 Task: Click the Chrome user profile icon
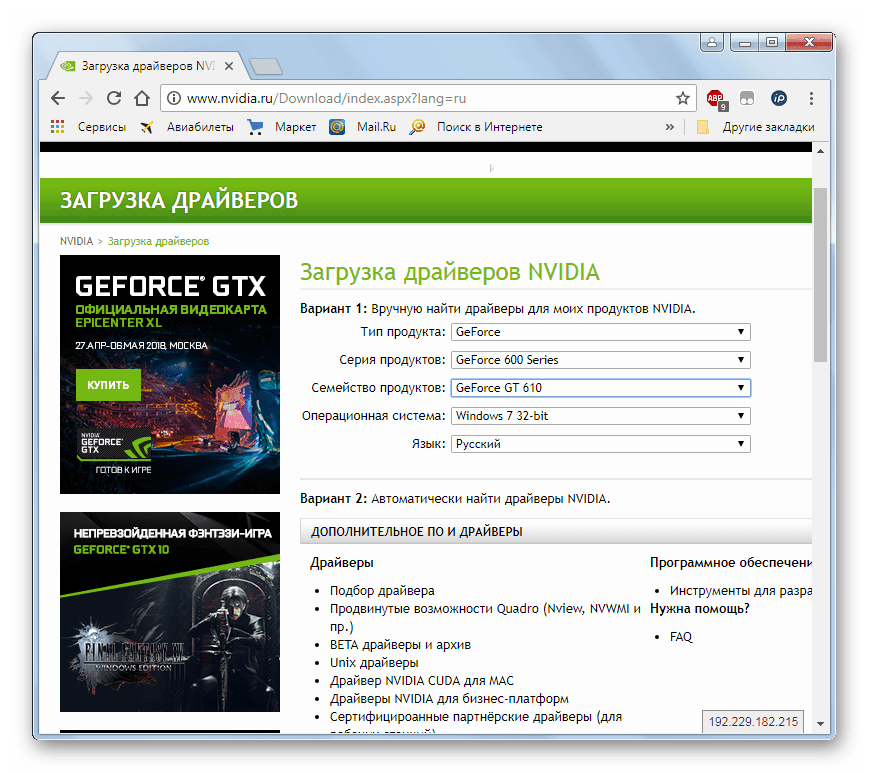(712, 42)
